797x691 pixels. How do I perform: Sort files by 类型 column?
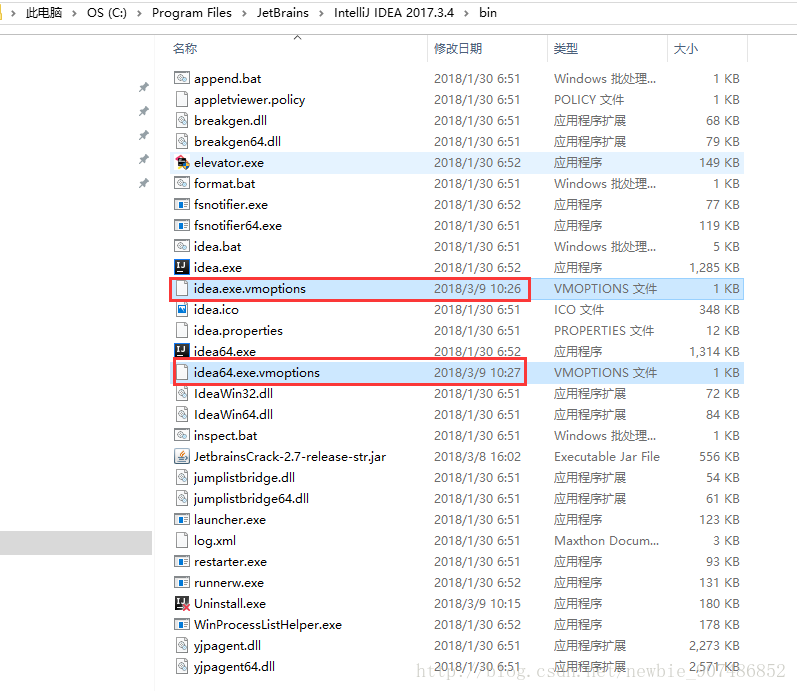point(566,49)
